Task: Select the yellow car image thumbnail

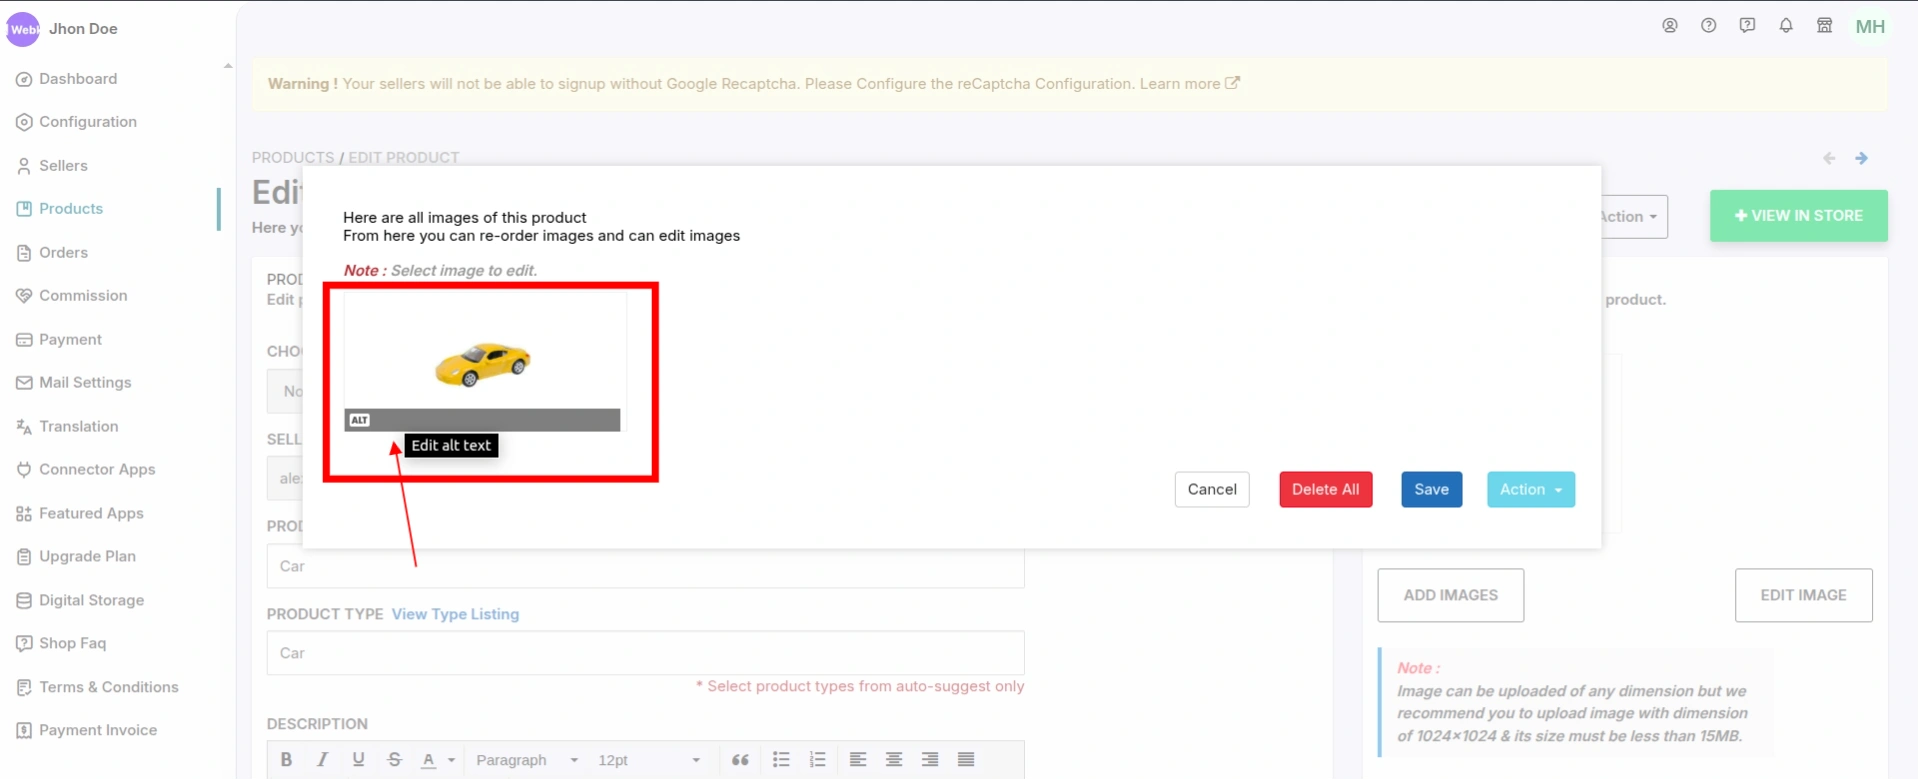Action: (x=483, y=364)
